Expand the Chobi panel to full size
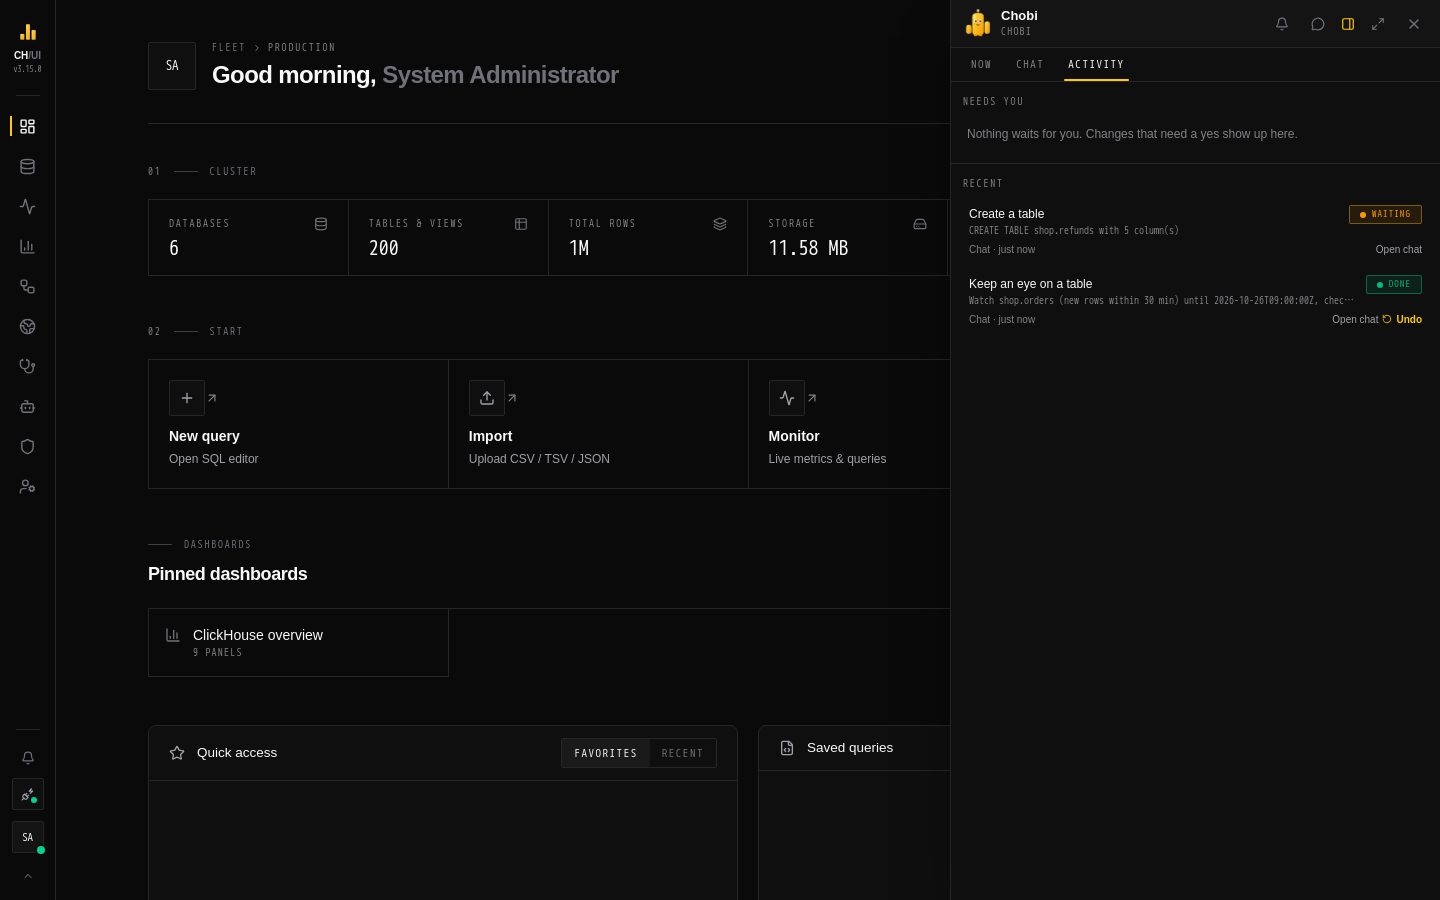 pyautogui.click(x=1378, y=24)
